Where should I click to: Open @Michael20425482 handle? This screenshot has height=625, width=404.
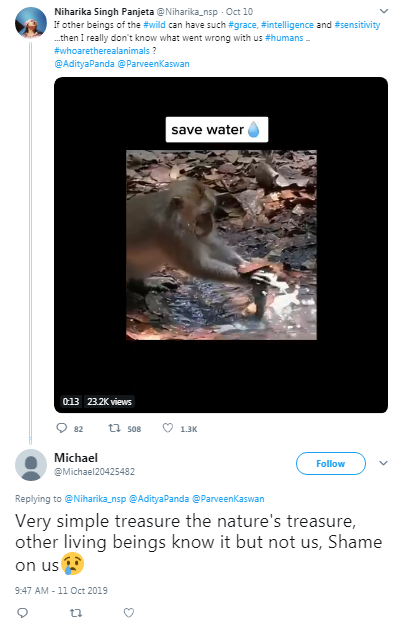coord(94,472)
